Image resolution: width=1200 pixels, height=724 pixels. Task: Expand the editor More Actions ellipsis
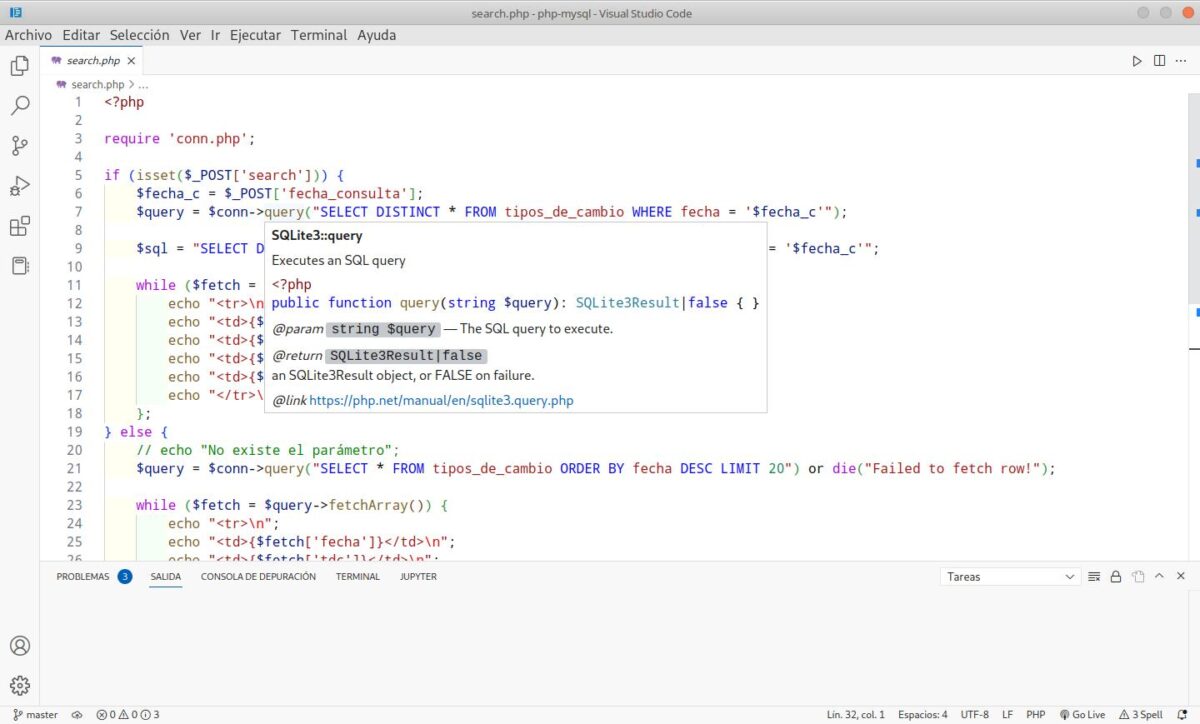1181,61
